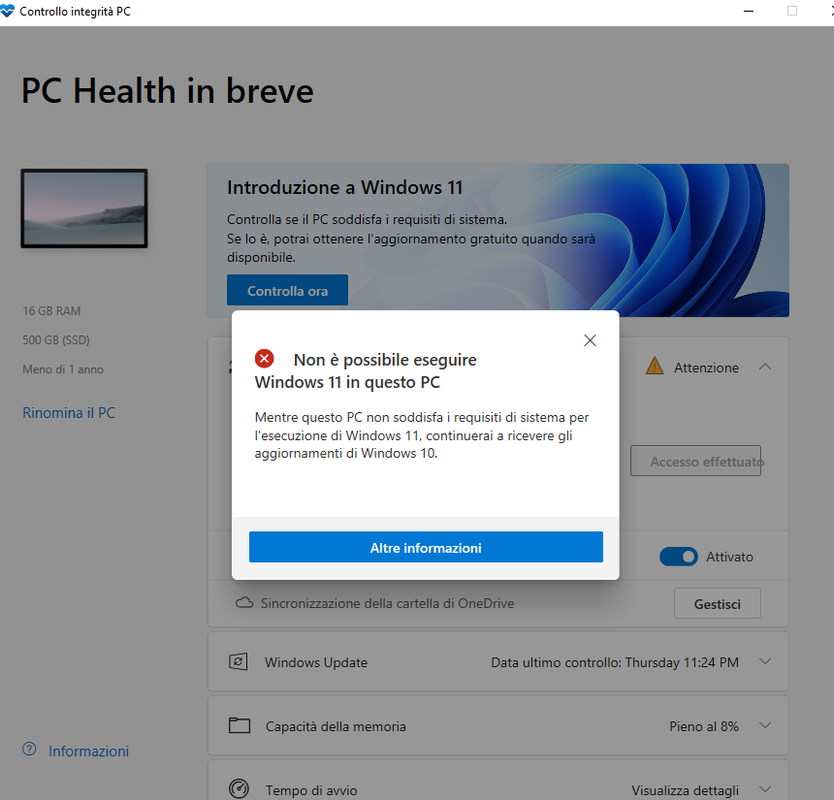
Task: Click the Attenzione status text
Action: tap(706, 368)
